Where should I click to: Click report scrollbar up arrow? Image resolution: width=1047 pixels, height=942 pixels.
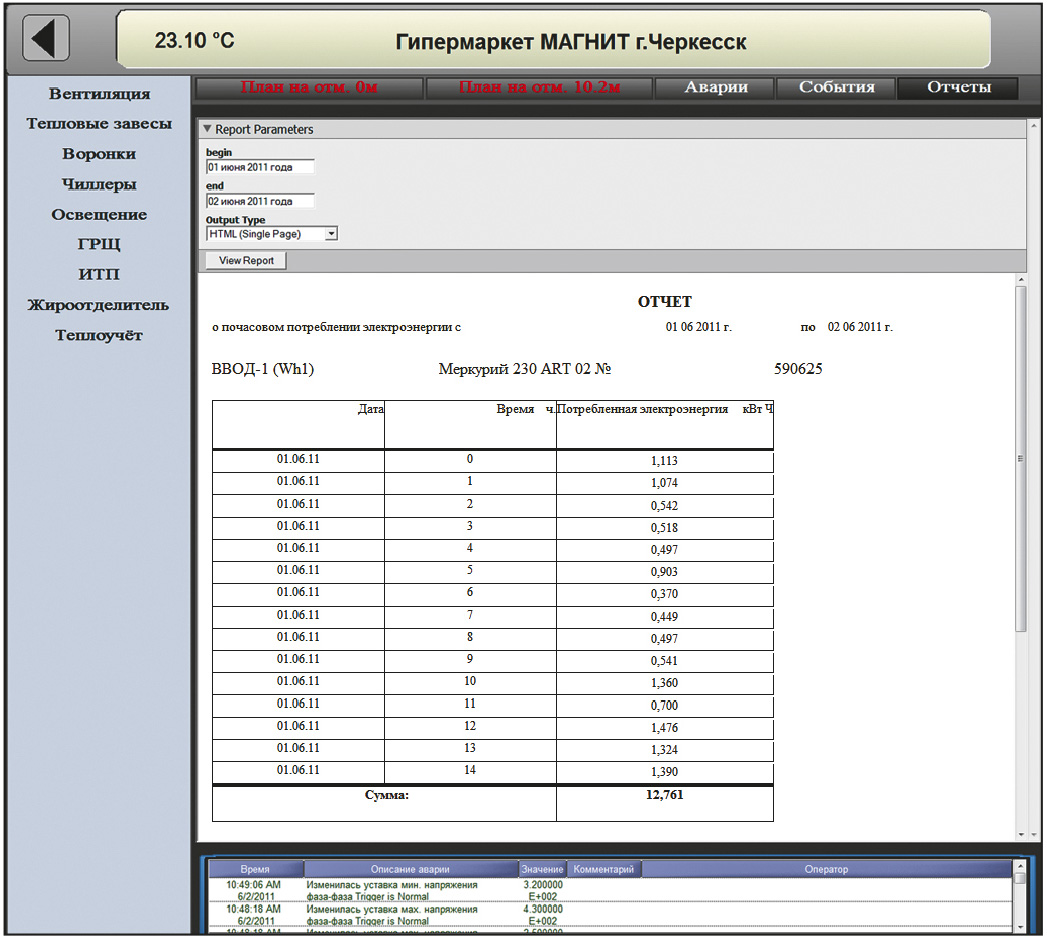coord(1020,278)
